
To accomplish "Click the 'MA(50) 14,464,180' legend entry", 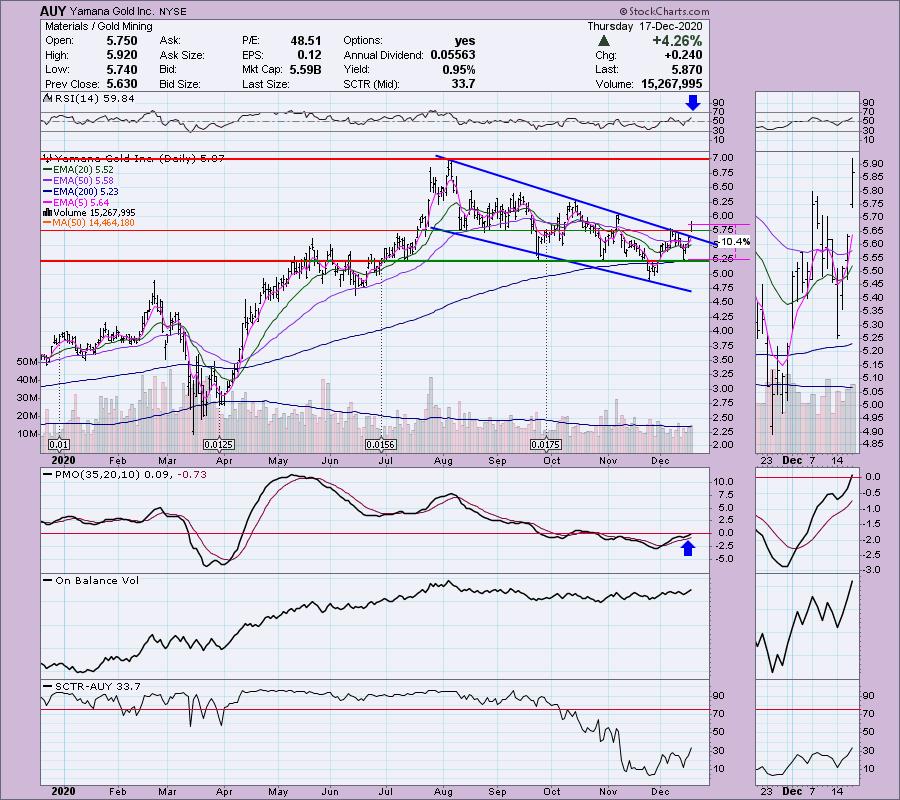I will pyautogui.click(x=94, y=223).
